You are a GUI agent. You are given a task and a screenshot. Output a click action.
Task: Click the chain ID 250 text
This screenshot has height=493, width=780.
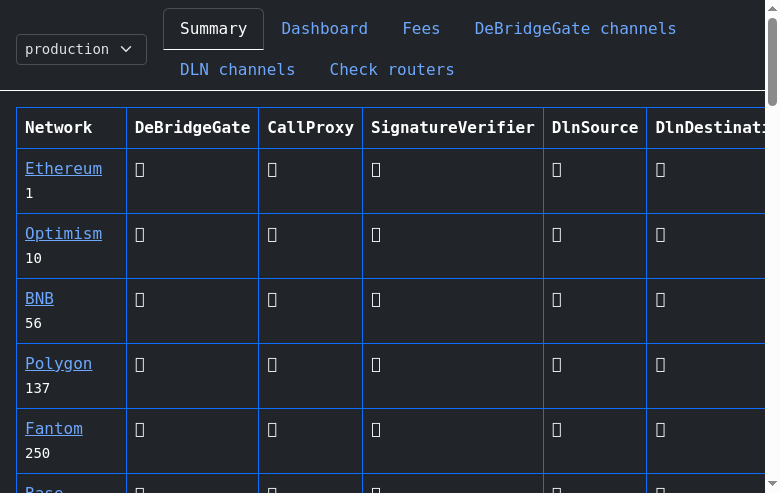coord(37,454)
